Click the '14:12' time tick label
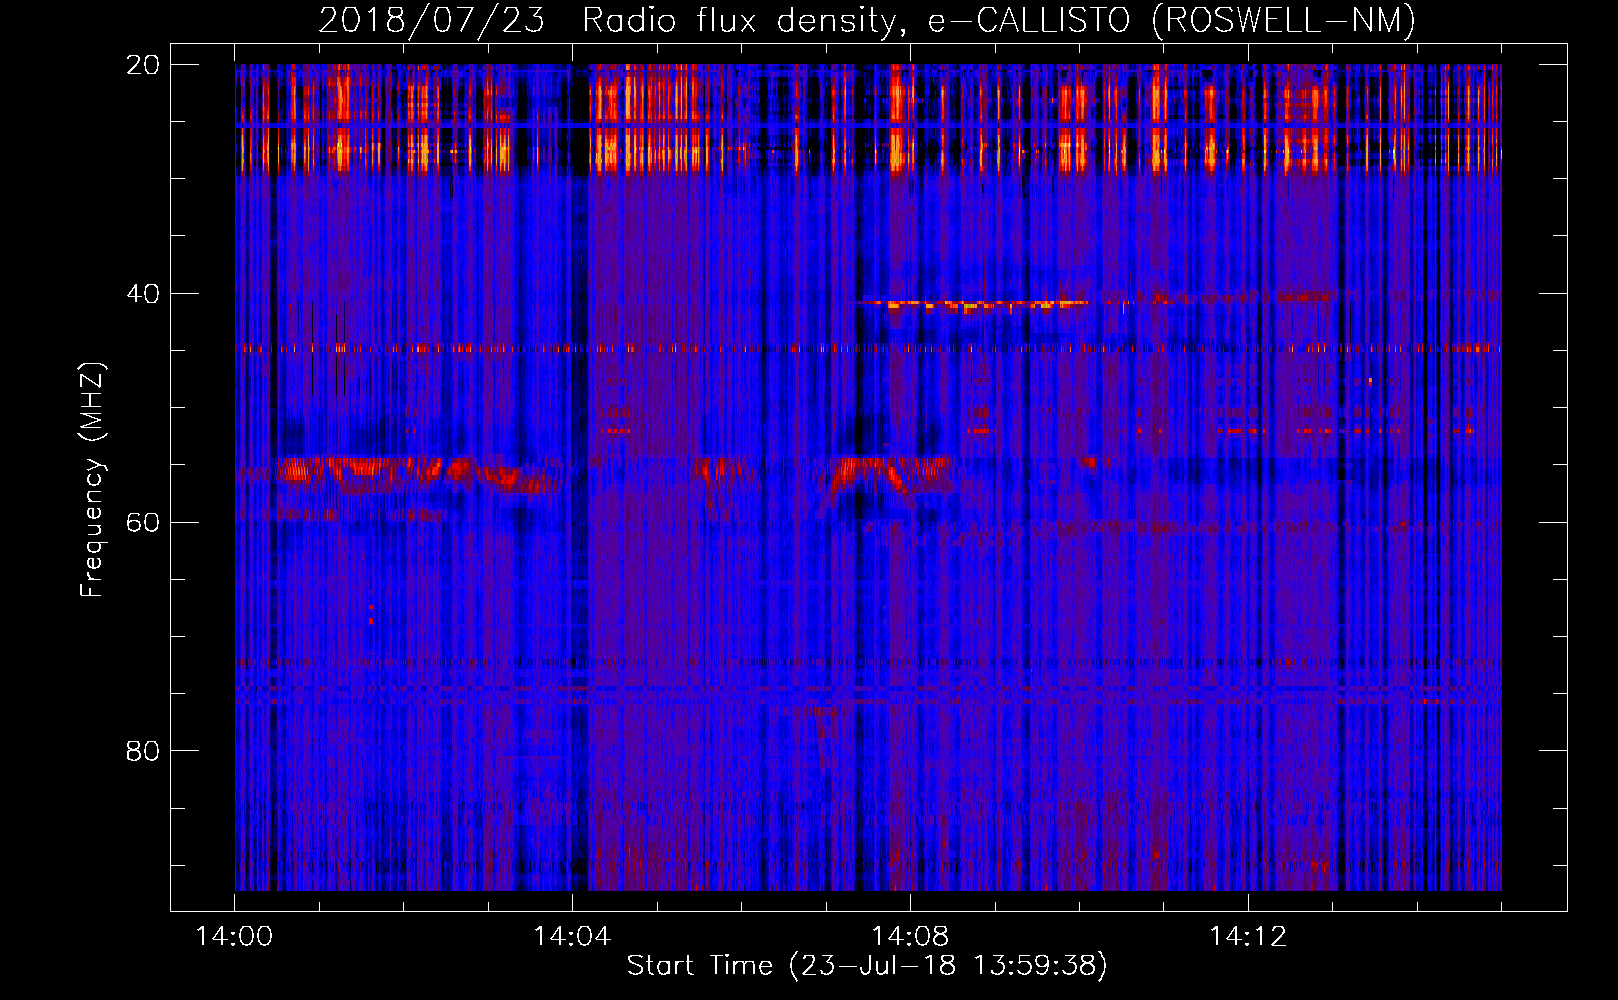 tap(1248, 937)
